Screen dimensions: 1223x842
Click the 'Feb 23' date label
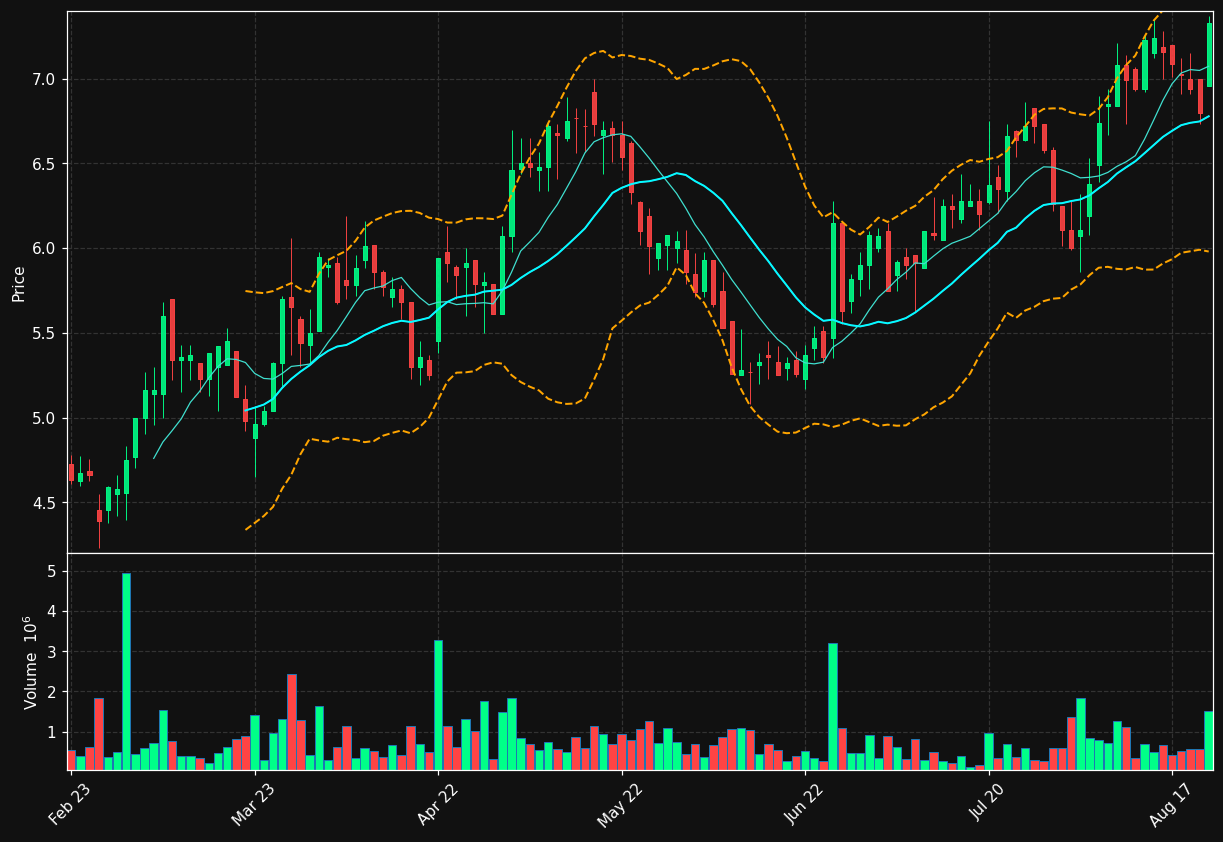69,804
